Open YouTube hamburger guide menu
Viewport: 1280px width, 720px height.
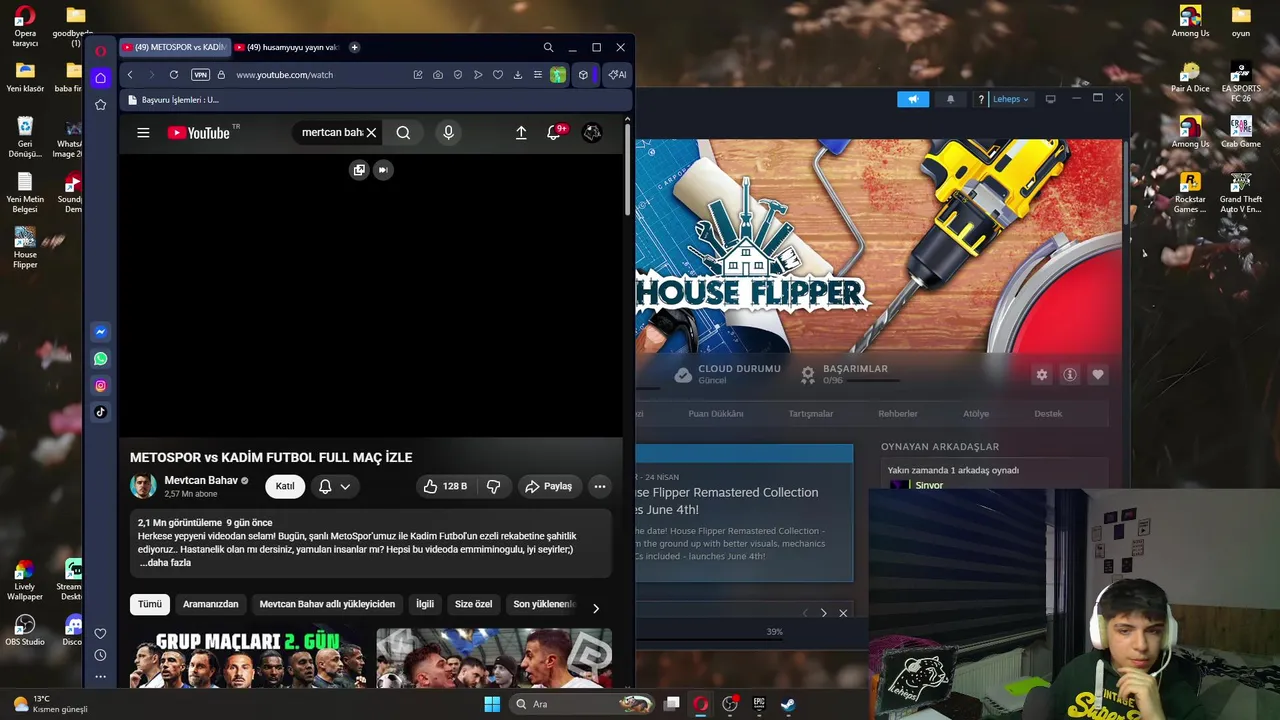click(143, 133)
